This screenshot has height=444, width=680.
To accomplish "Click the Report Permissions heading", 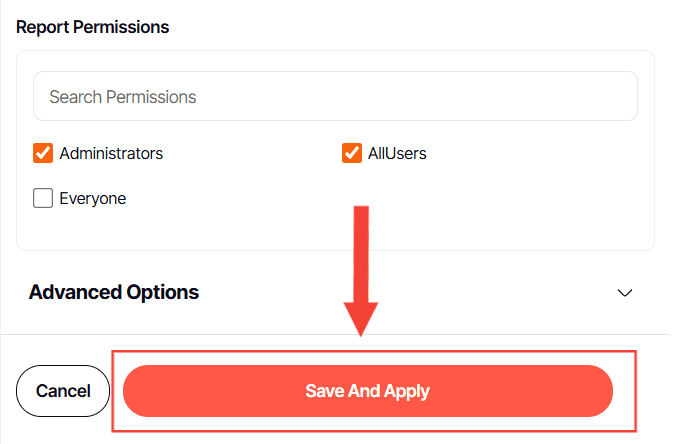I will pos(93,27).
